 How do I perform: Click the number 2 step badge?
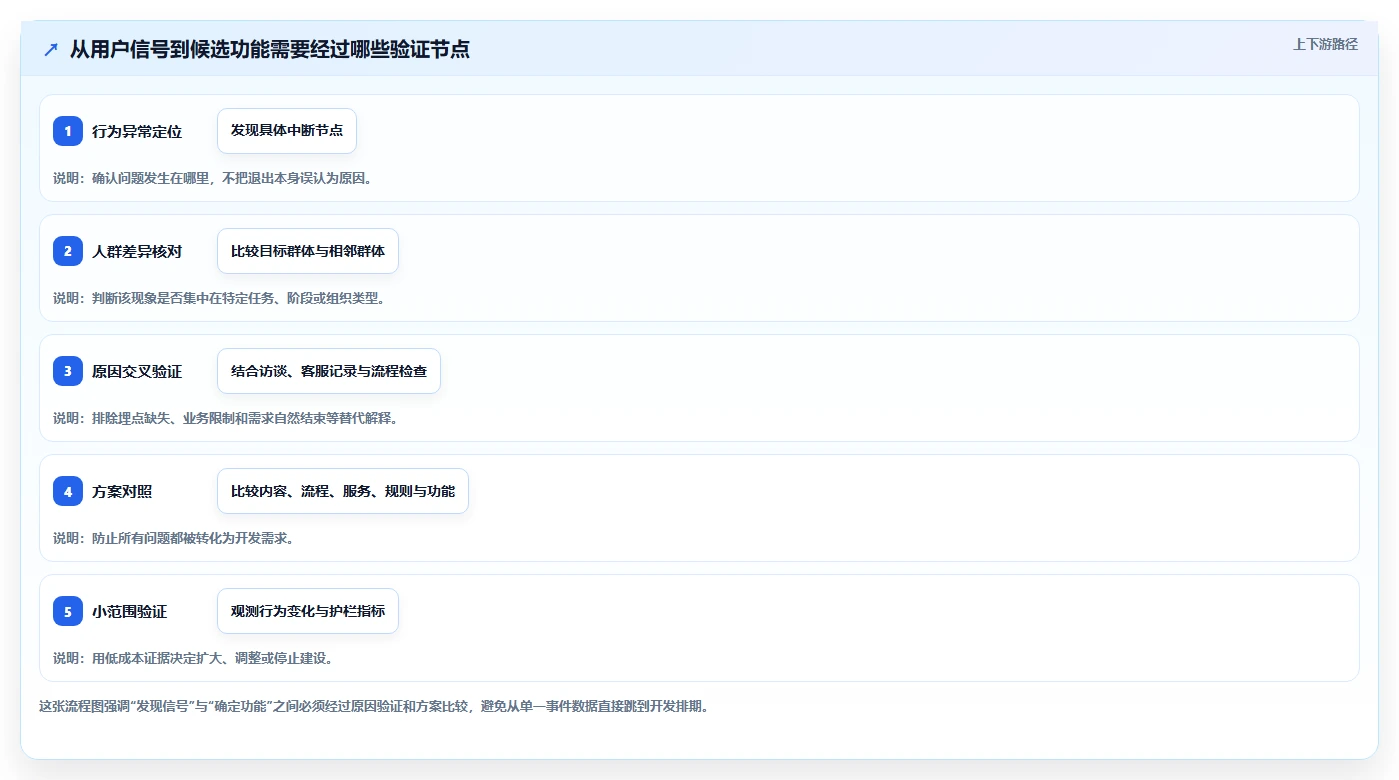point(68,251)
